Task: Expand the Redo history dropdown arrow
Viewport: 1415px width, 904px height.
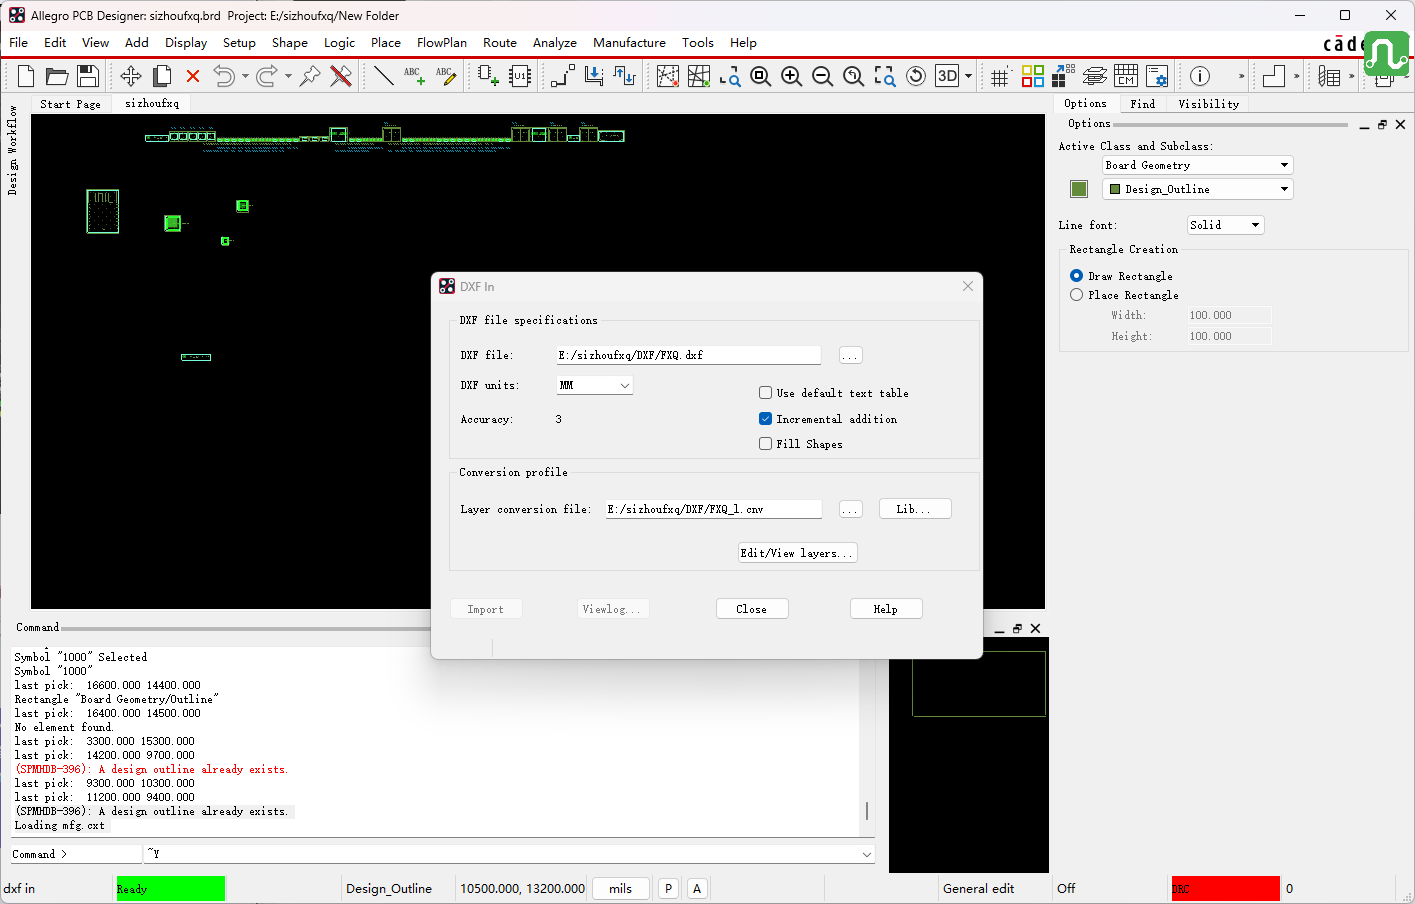Action: pyautogui.click(x=288, y=76)
